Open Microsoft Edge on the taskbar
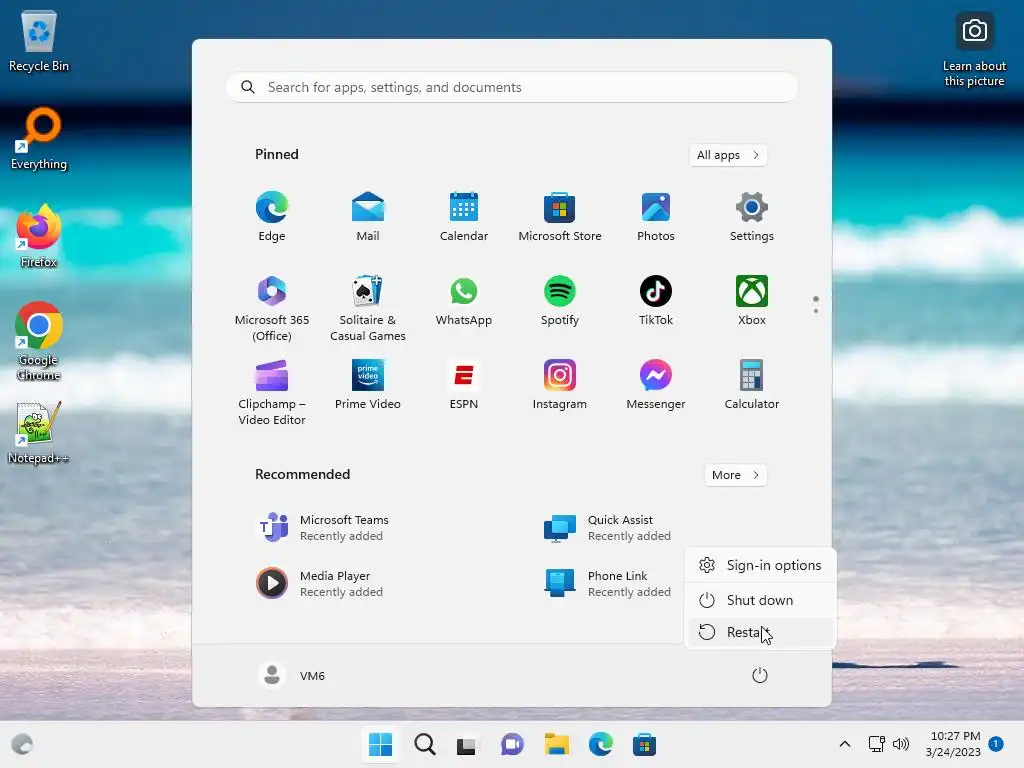 tap(600, 744)
